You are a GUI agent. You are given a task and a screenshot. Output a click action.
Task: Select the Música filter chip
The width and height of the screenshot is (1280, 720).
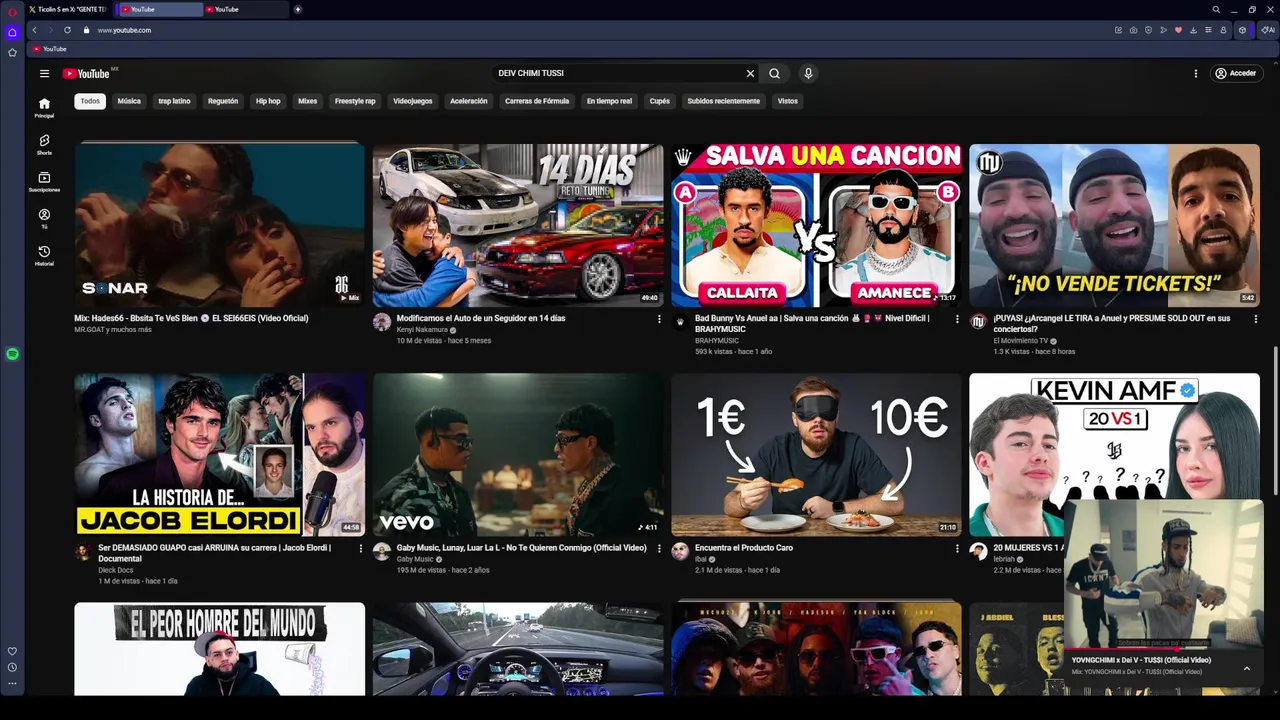pos(129,101)
